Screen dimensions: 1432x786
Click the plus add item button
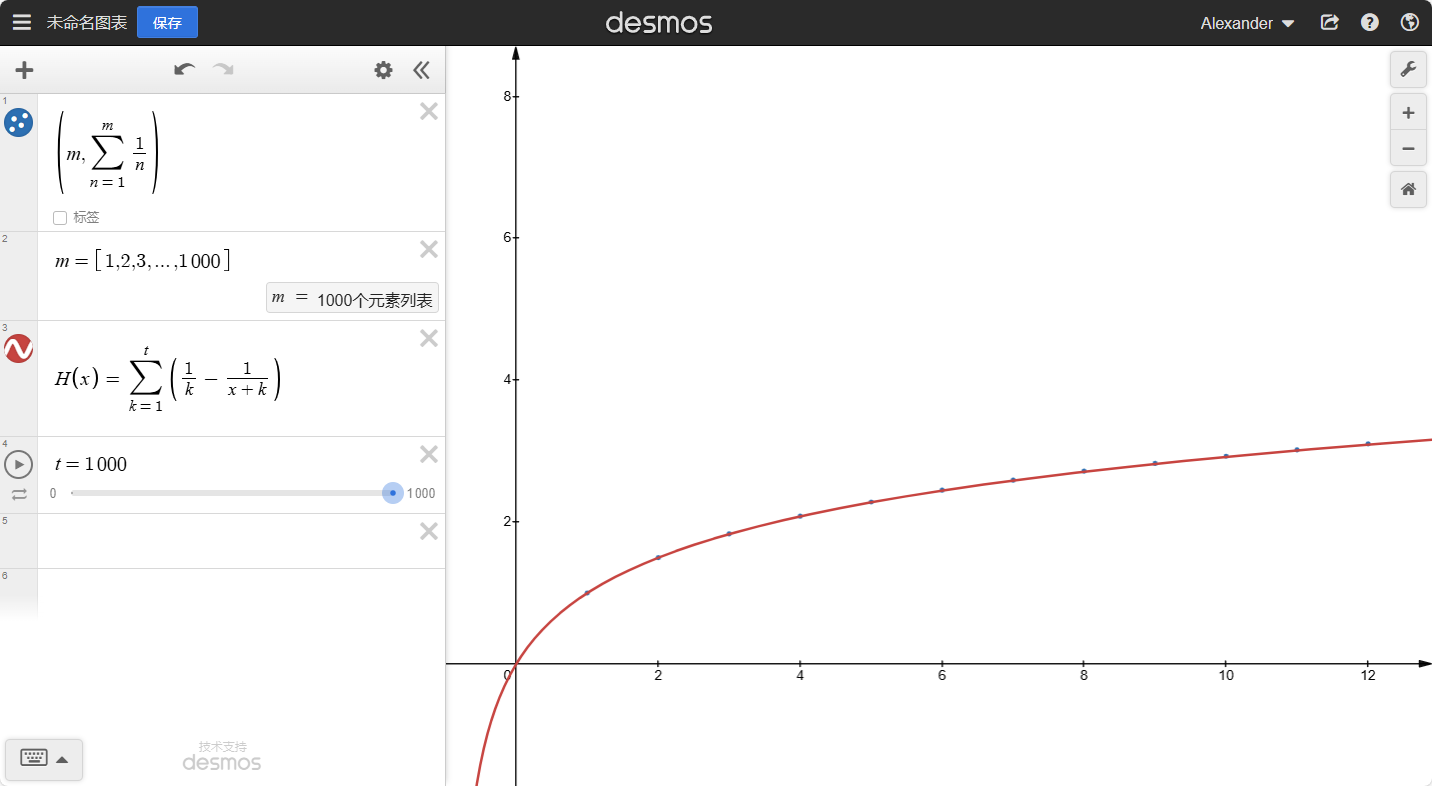tap(24, 70)
